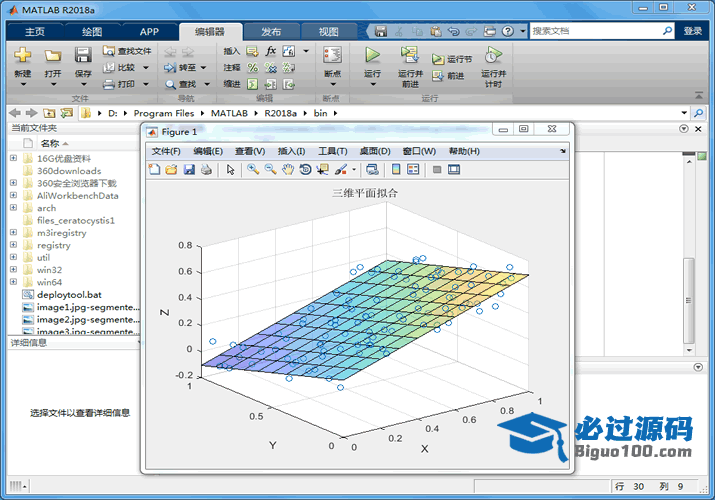Select the m3iregistry folder

click(62, 232)
